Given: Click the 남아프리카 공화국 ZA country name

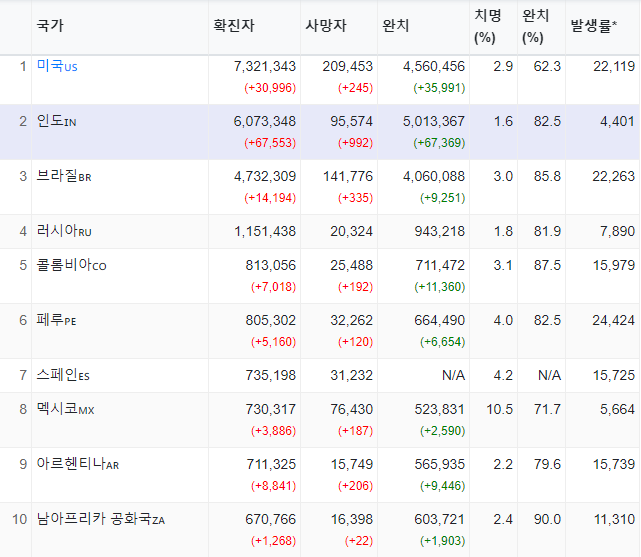Looking at the screenshot, I should coord(101,519).
